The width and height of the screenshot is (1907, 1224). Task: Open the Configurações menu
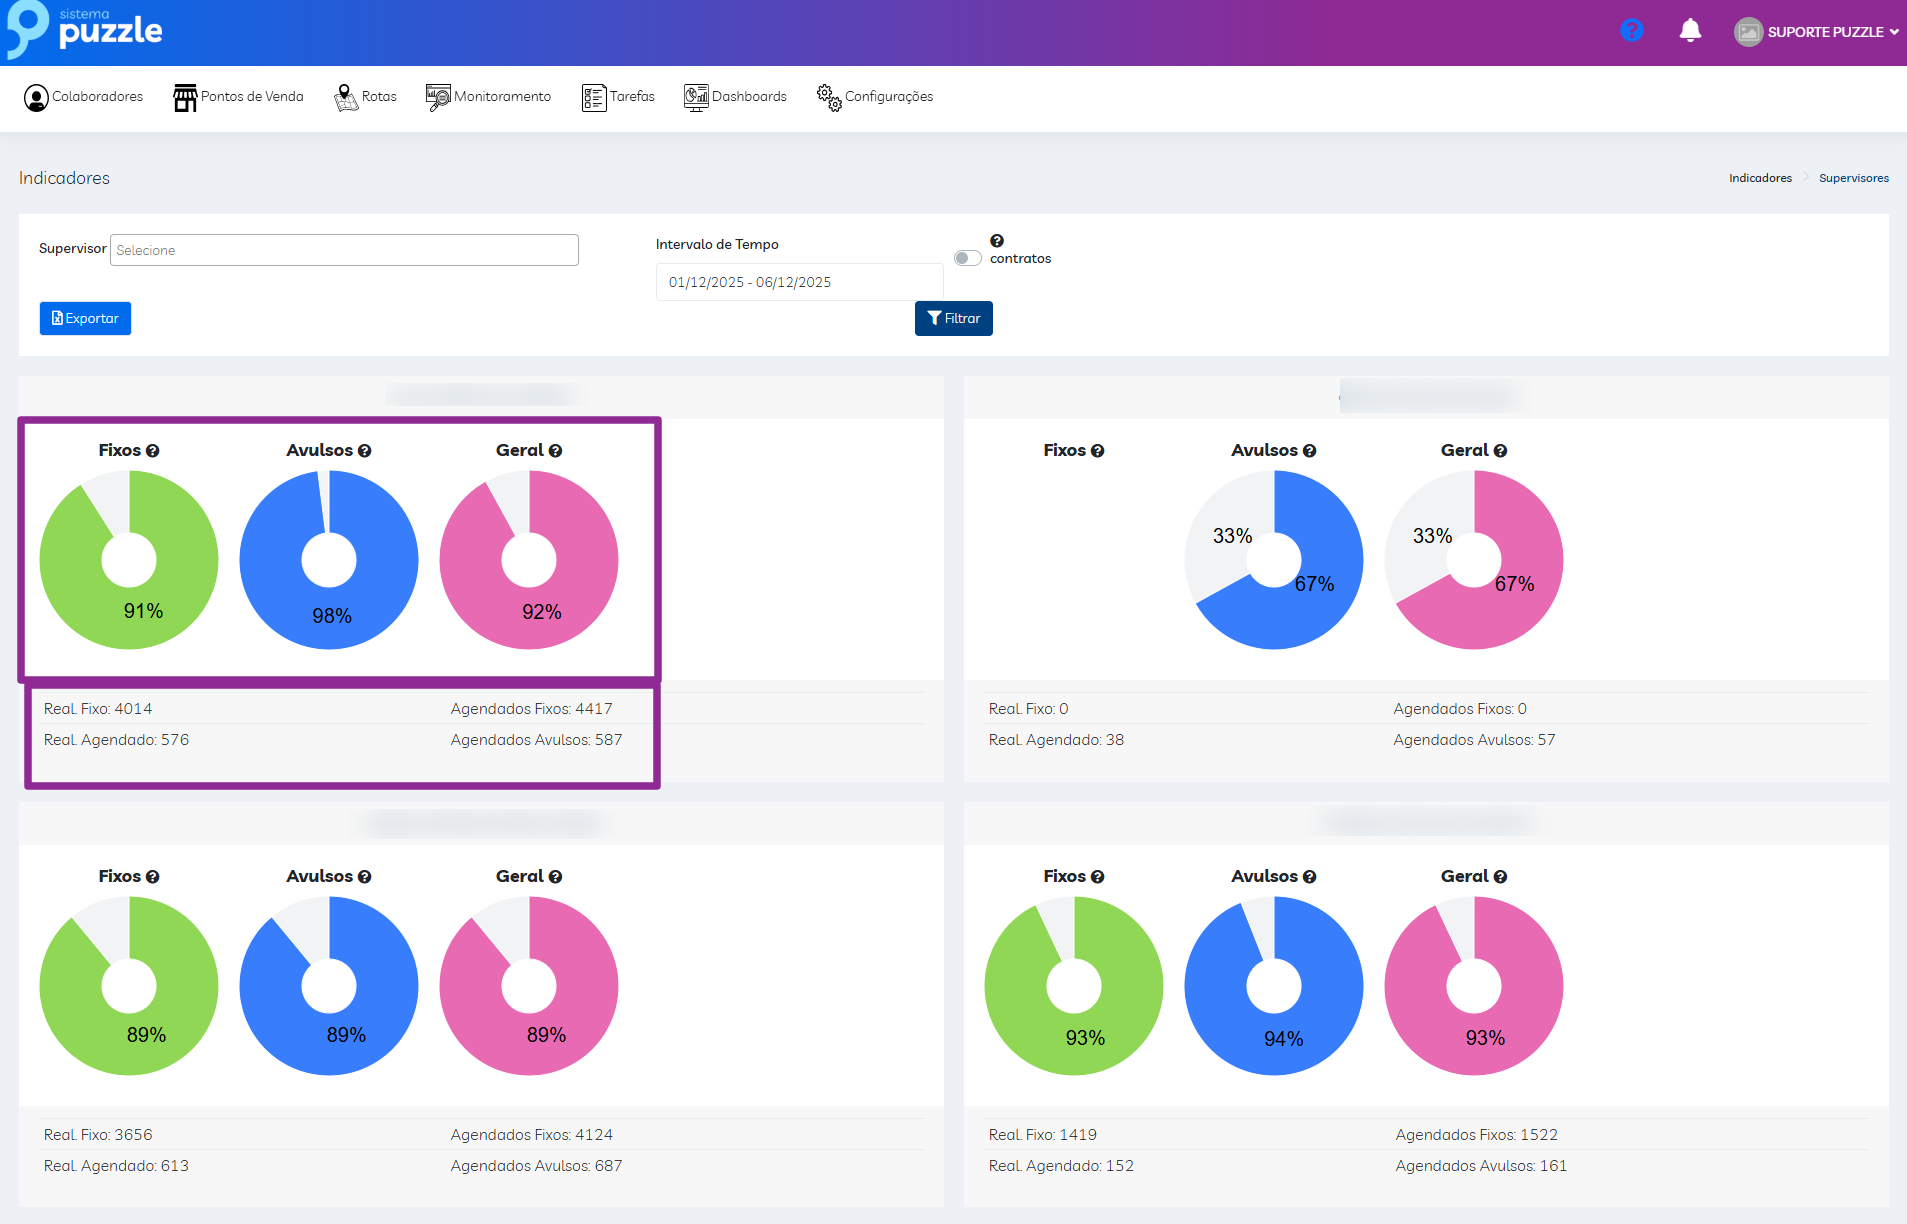pyautogui.click(x=875, y=97)
